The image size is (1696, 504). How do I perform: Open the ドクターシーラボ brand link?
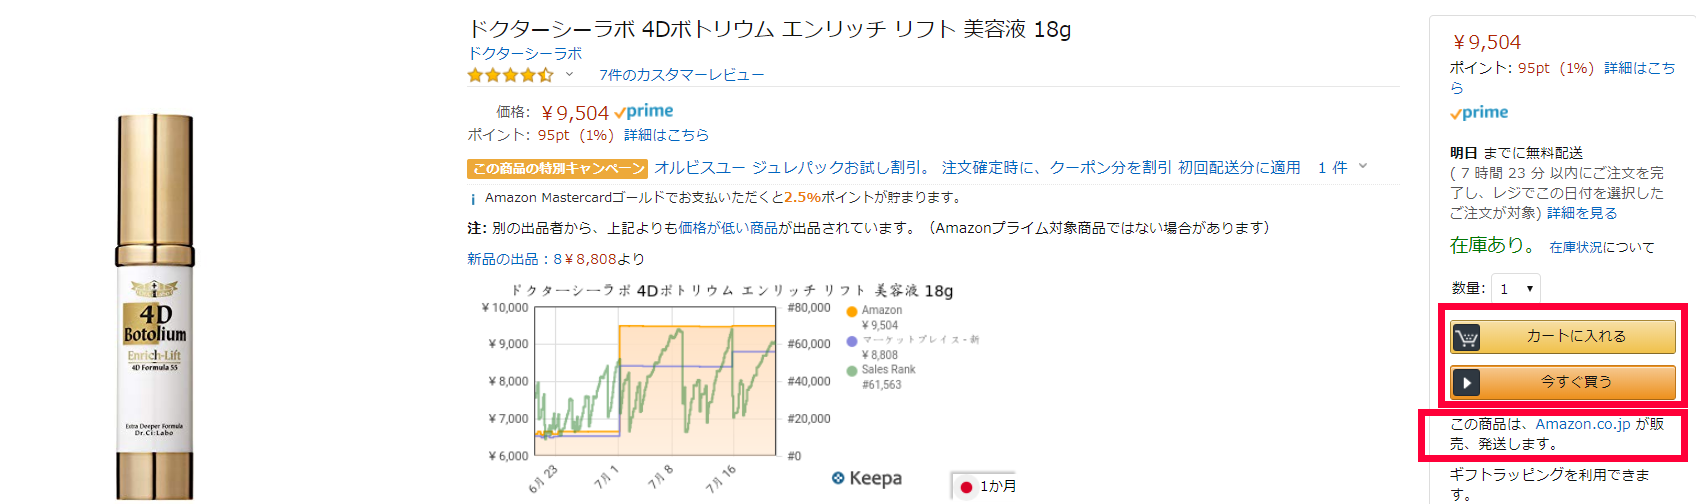[x=525, y=54]
